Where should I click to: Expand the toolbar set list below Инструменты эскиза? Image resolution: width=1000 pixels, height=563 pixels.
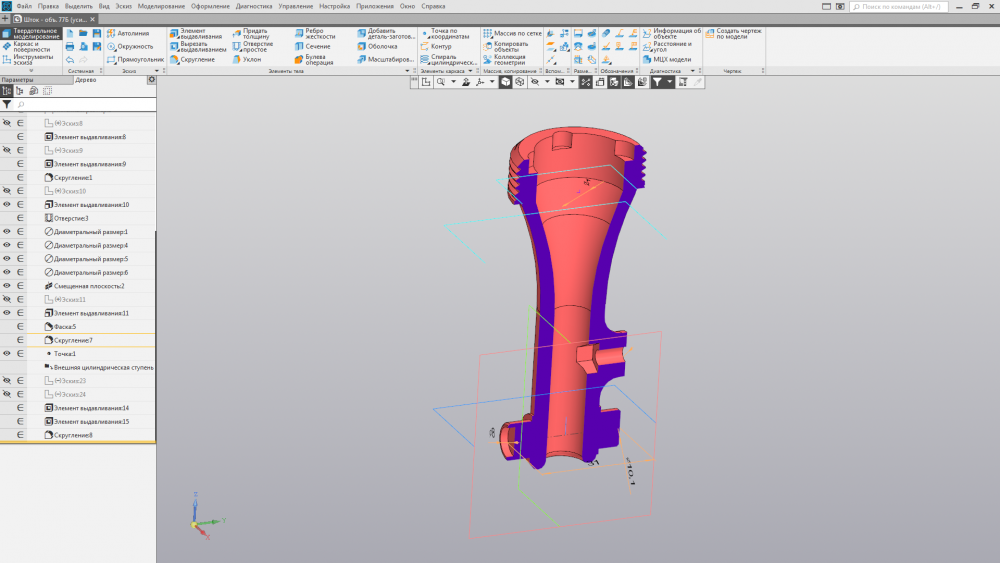30,71
